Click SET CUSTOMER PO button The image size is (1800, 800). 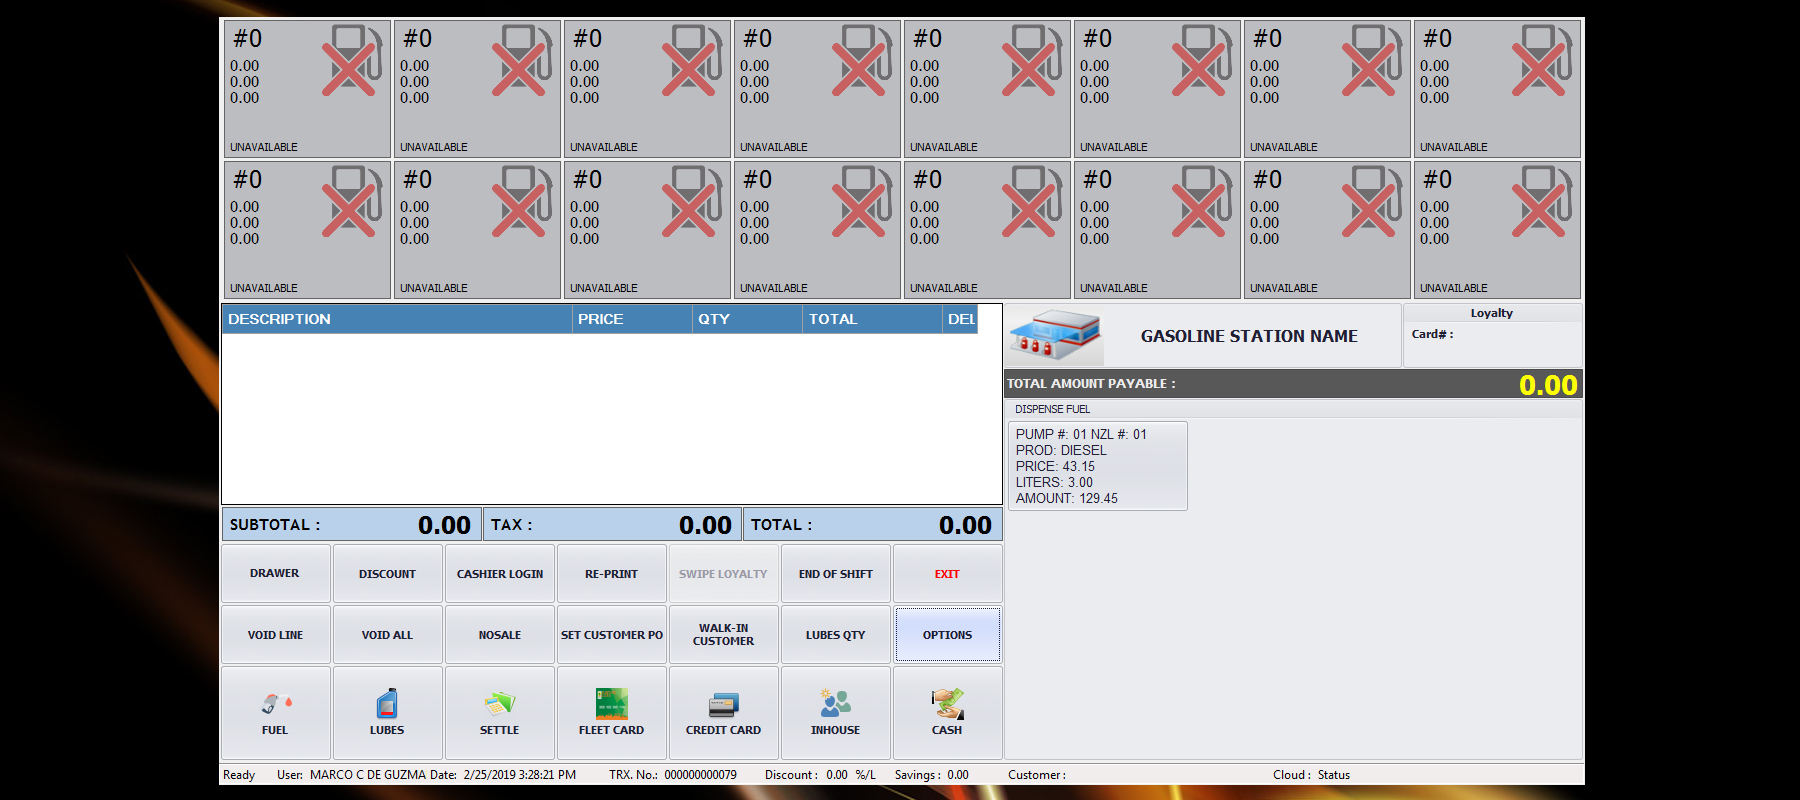(611, 635)
